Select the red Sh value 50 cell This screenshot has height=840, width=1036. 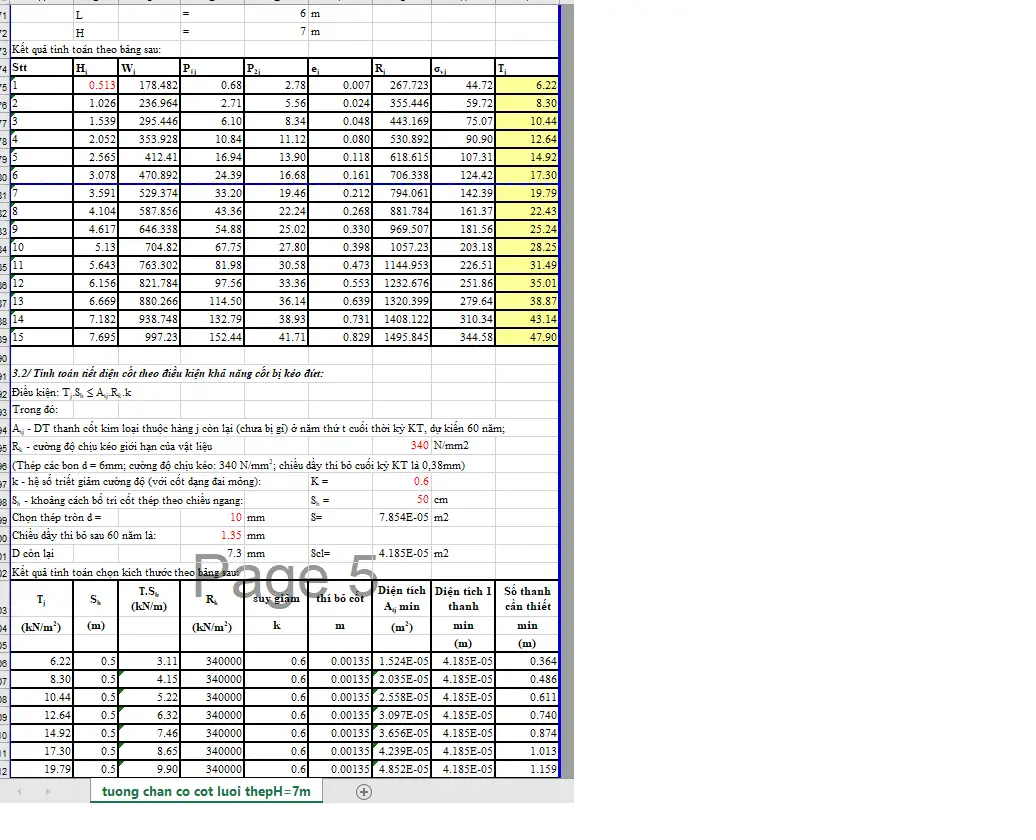point(402,499)
